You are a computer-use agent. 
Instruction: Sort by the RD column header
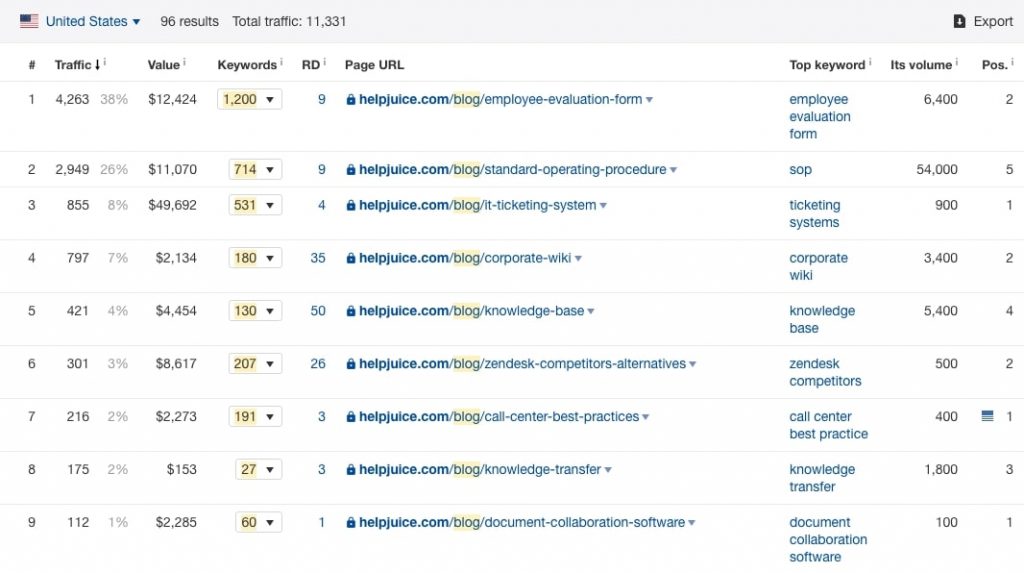tap(311, 65)
